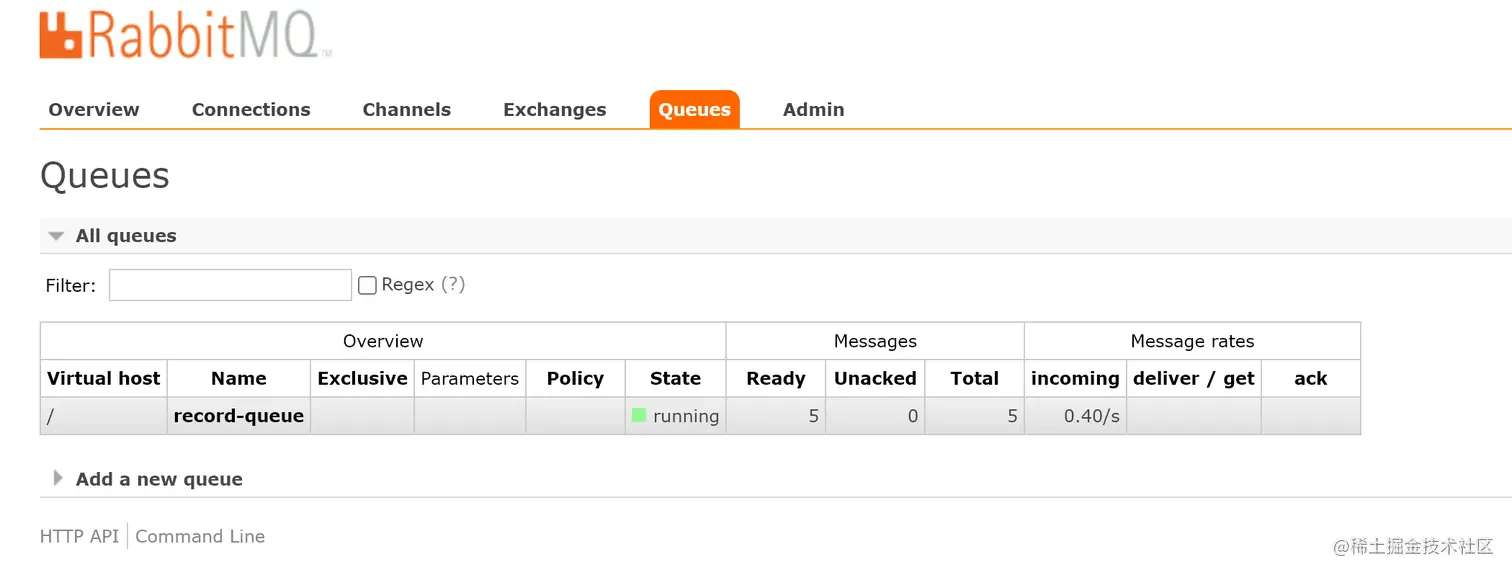Switch to the Connections tab
The image size is (1512, 575).
click(251, 110)
